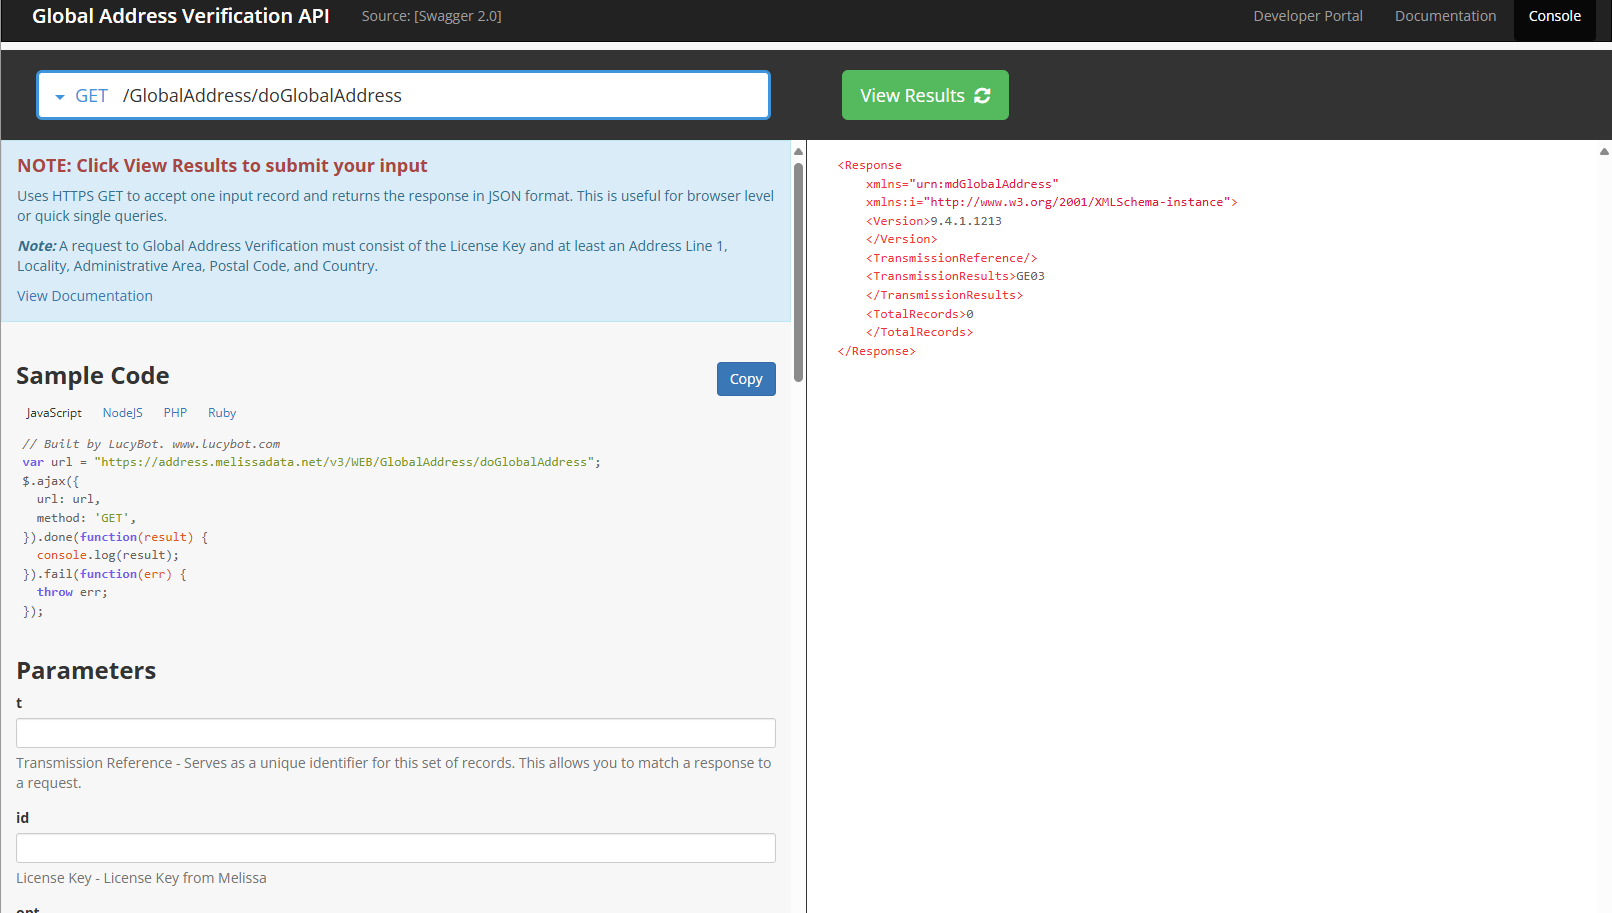Click the TotalRecords 0 response line
Viewport: 1612px width, 913px height.
[x=920, y=314]
